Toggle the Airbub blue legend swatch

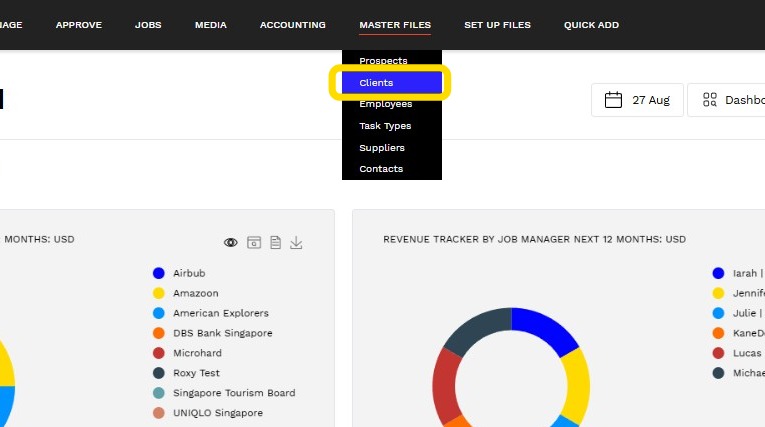159,273
